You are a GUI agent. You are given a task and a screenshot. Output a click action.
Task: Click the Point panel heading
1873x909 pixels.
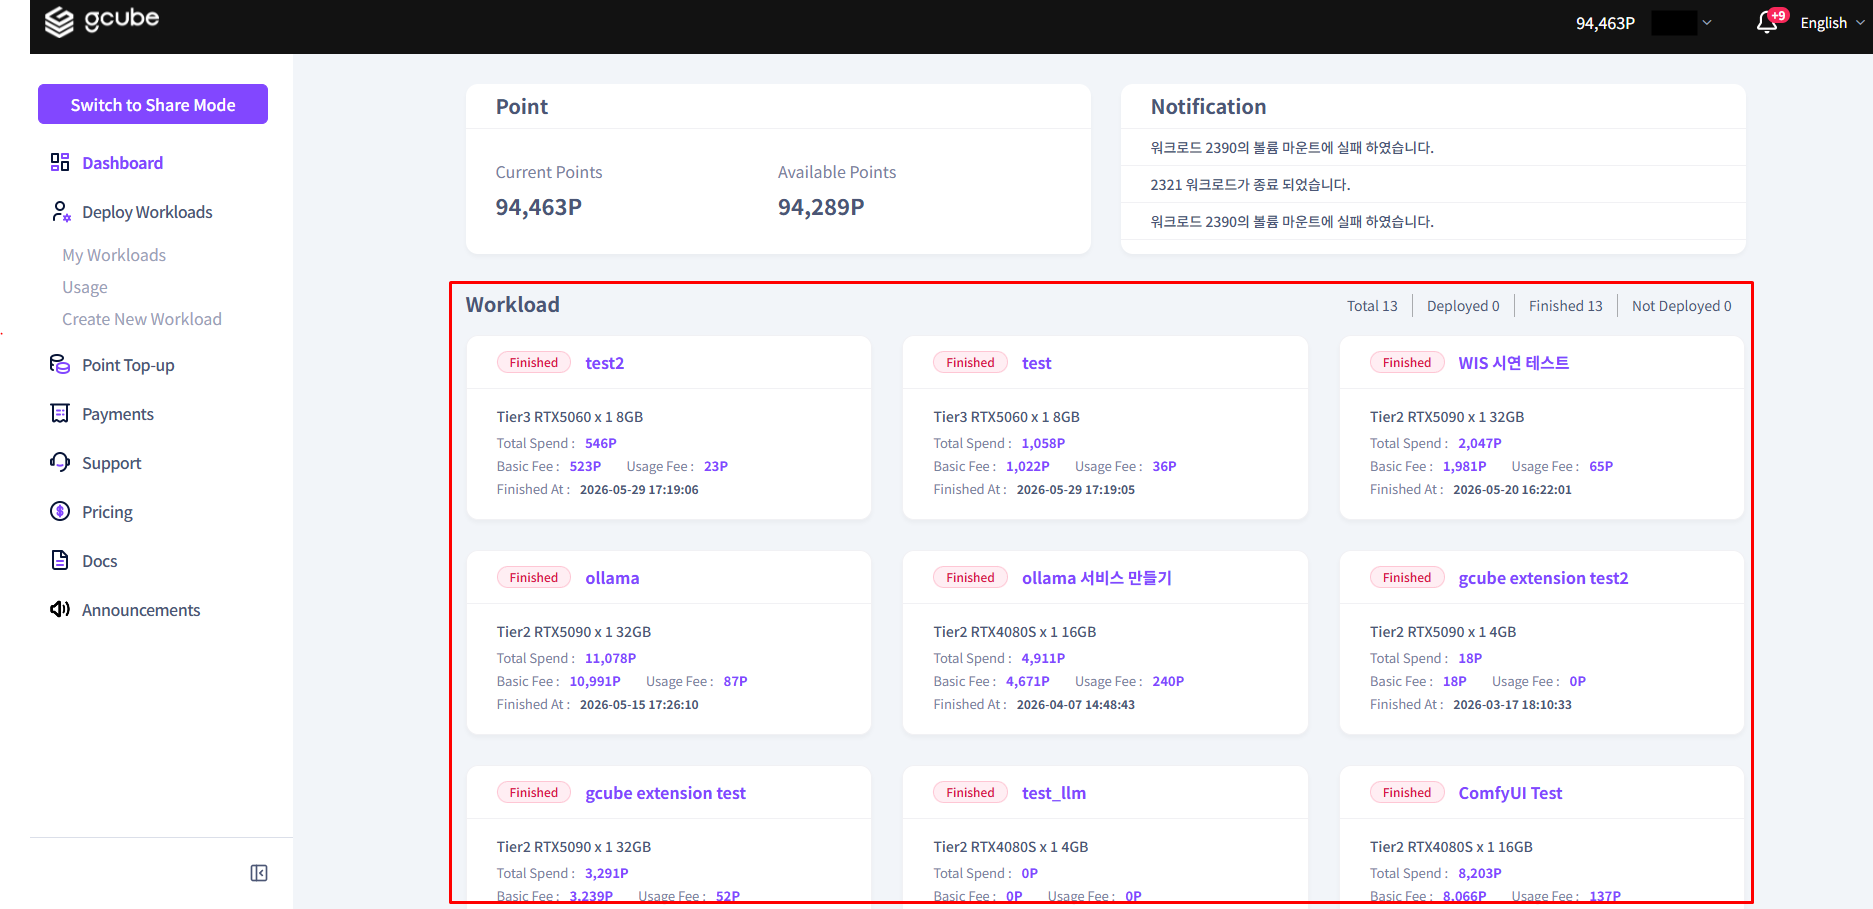coord(522,107)
